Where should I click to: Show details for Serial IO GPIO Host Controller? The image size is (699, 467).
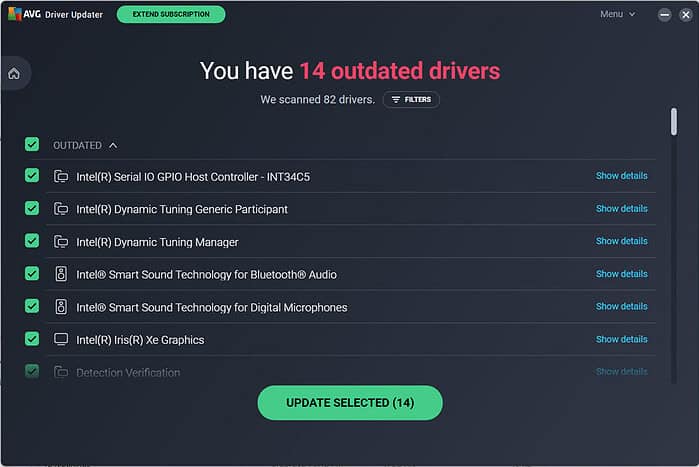[x=621, y=176]
